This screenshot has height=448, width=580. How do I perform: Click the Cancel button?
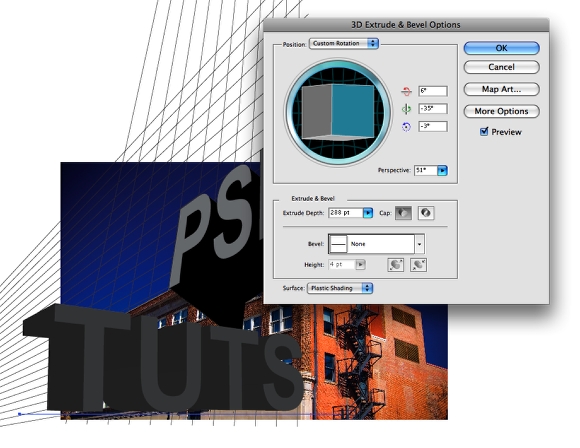coord(501,67)
